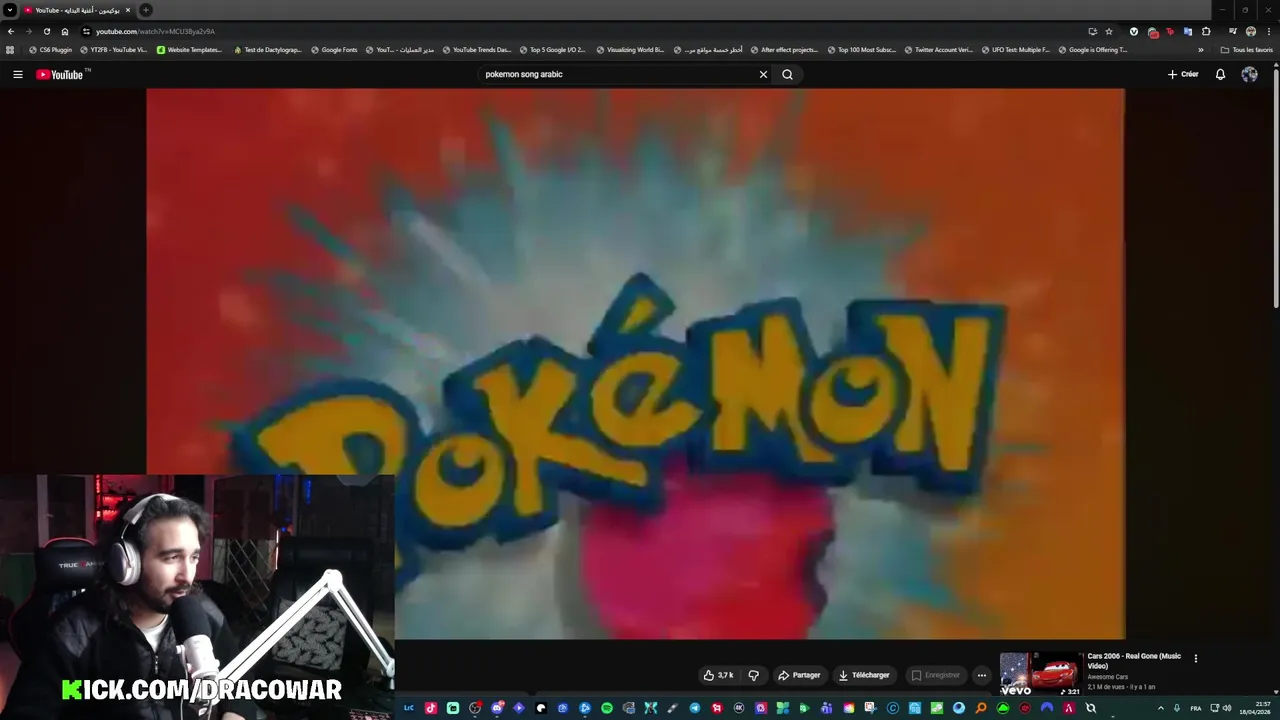Open the tab search dropdown arrow

9,10
